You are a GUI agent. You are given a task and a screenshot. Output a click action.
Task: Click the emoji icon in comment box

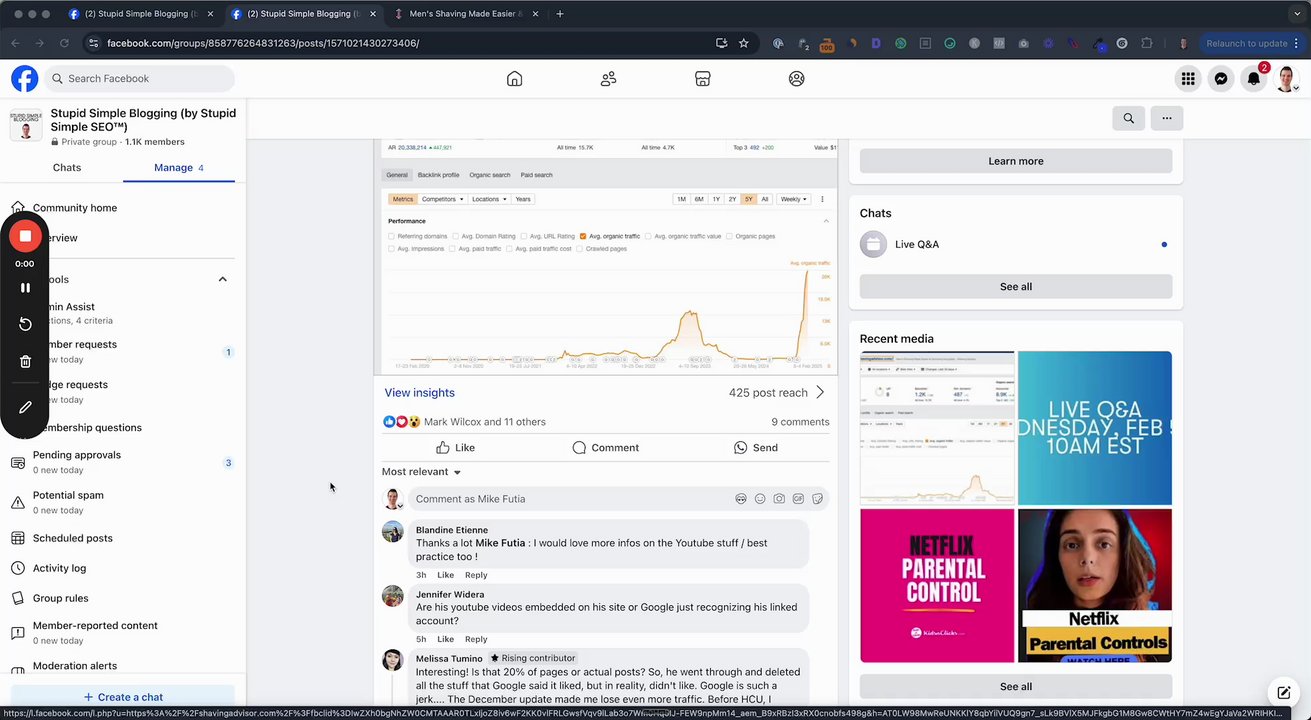point(760,499)
